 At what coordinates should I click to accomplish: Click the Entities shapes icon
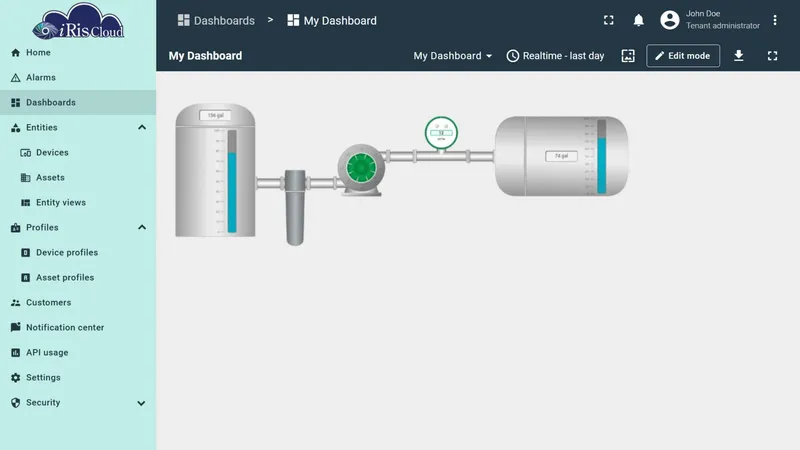pyautogui.click(x=15, y=128)
